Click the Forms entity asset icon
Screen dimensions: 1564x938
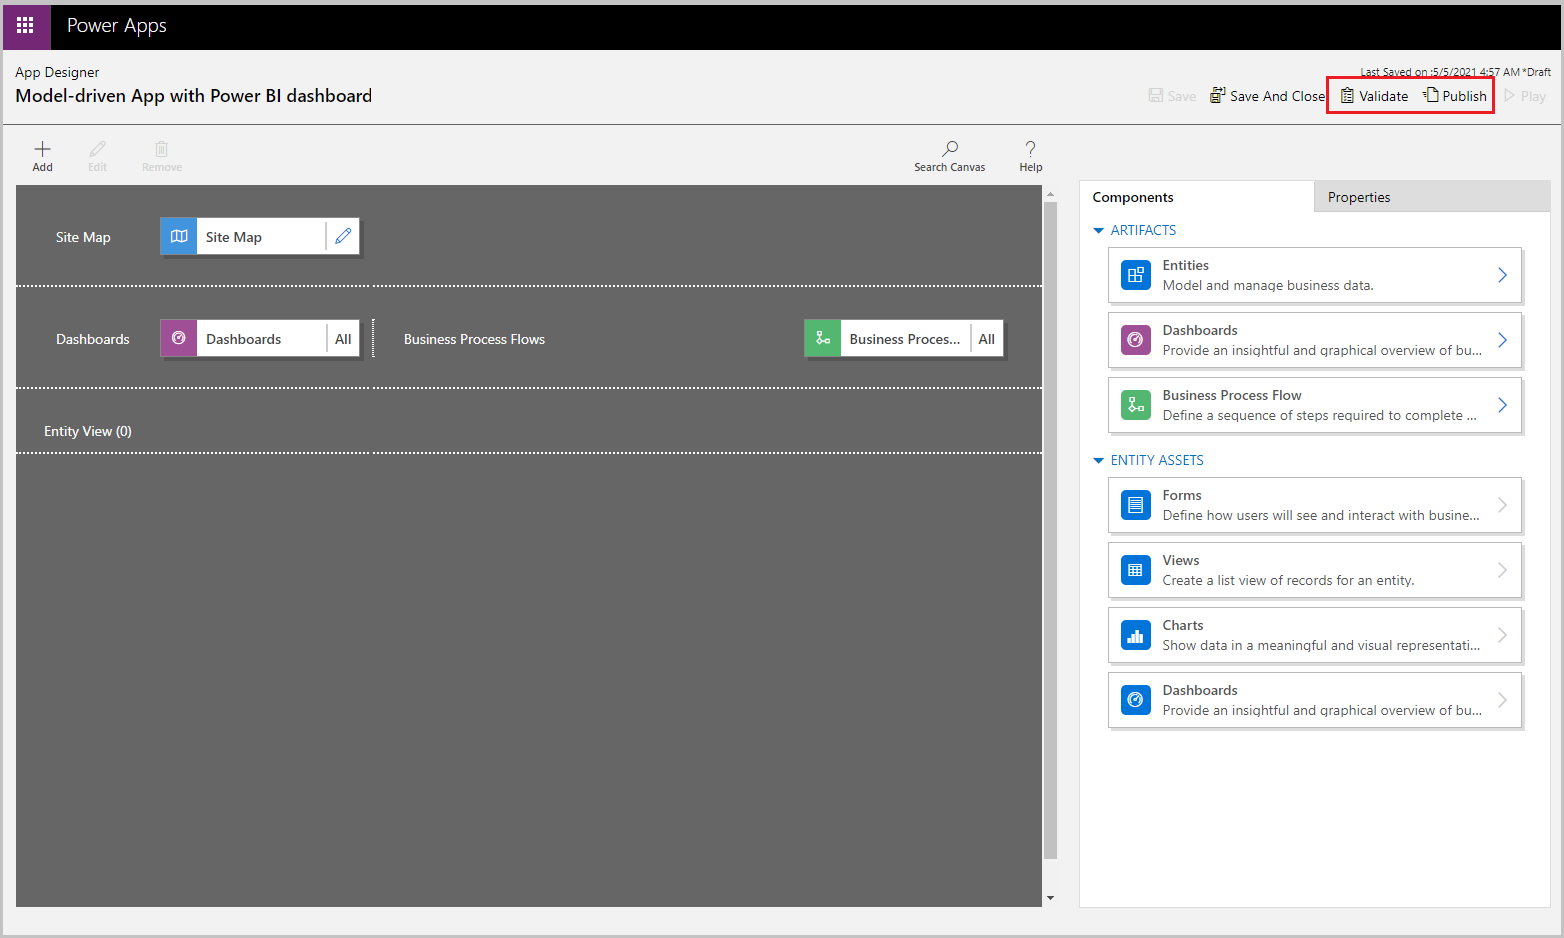[1136, 505]
